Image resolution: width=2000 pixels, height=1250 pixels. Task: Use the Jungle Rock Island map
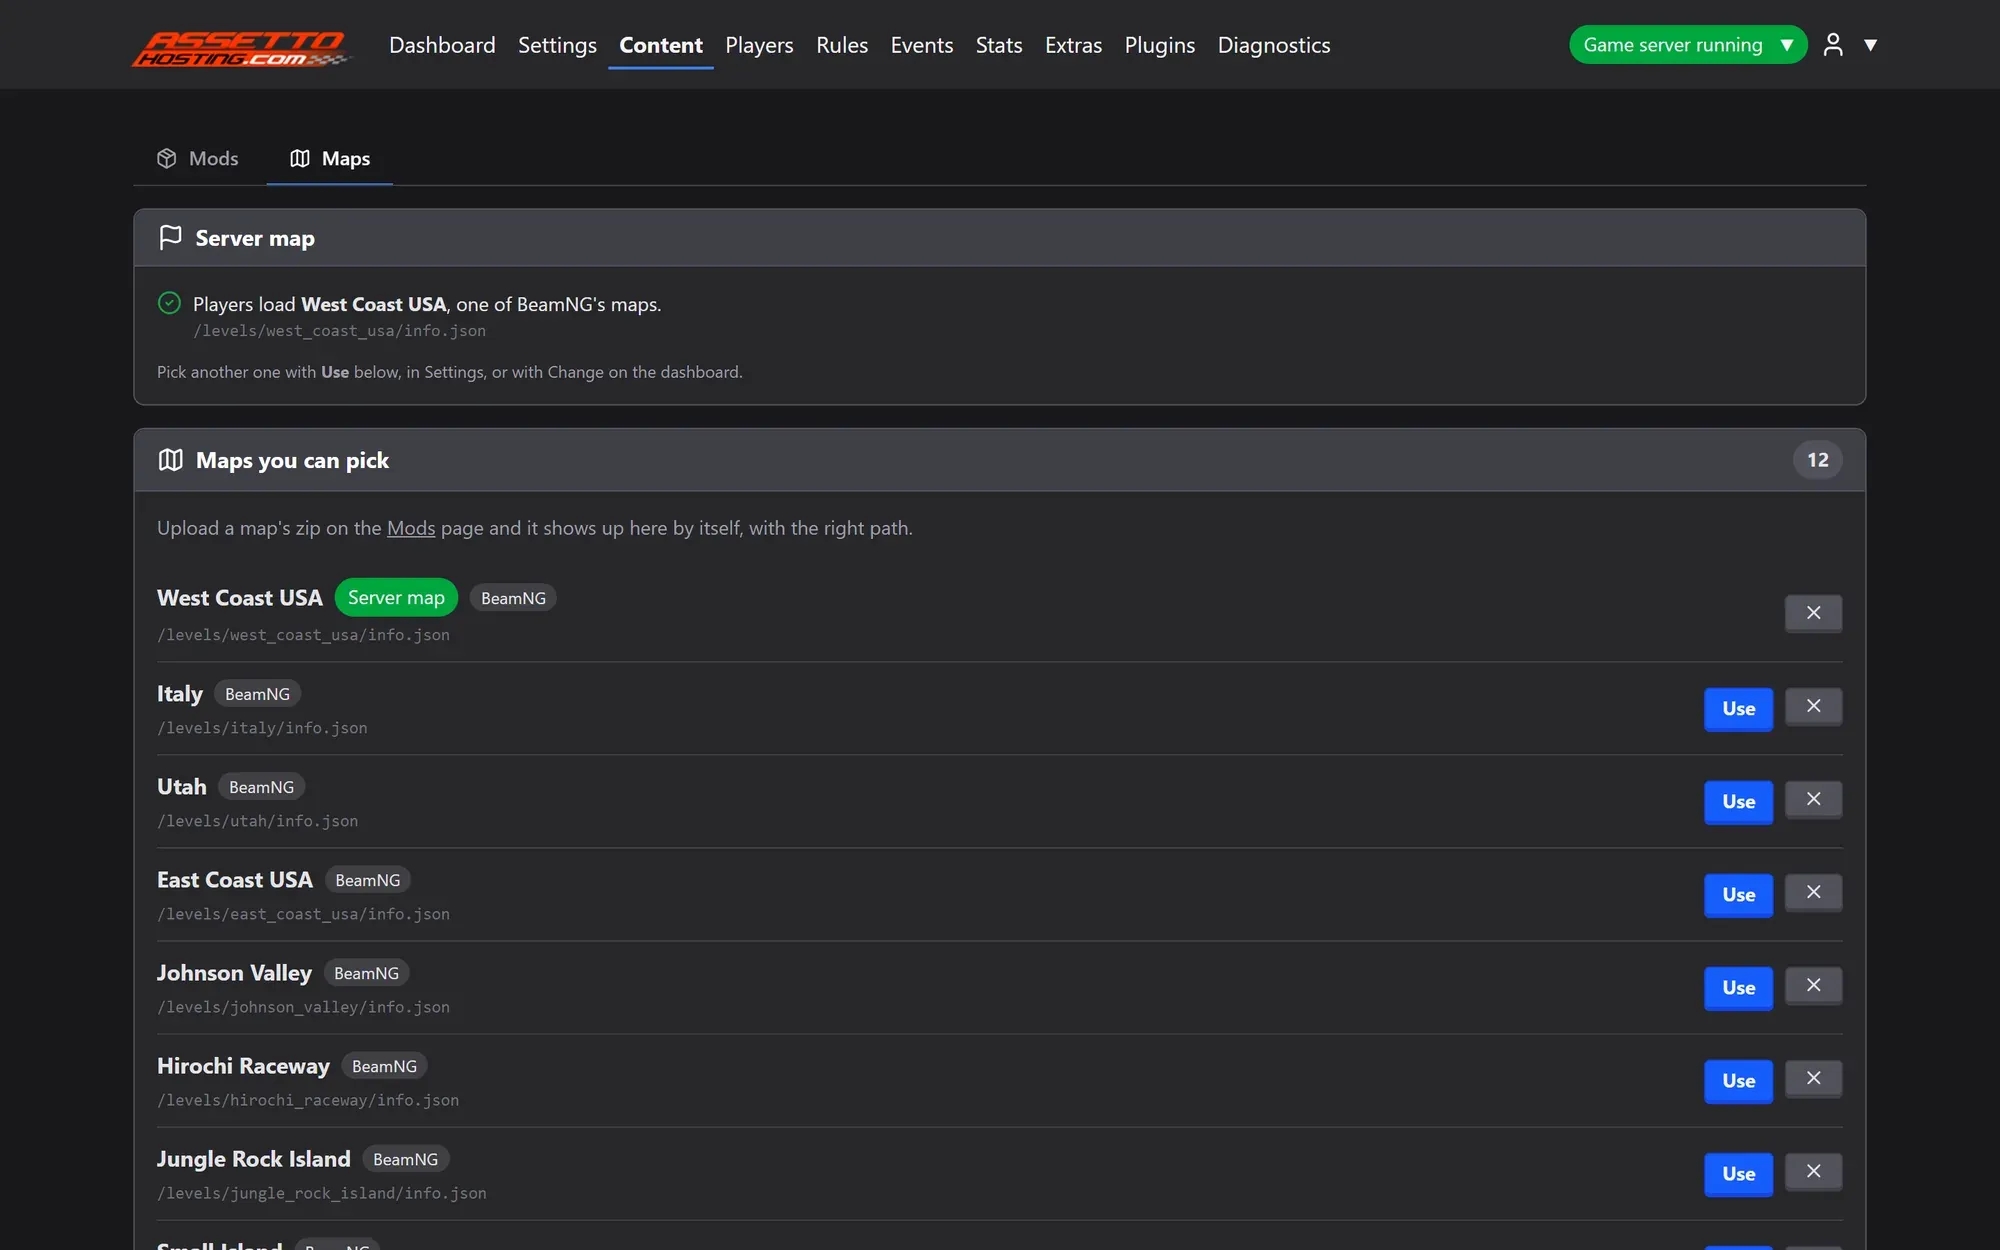click(x=1738, y=1174)
